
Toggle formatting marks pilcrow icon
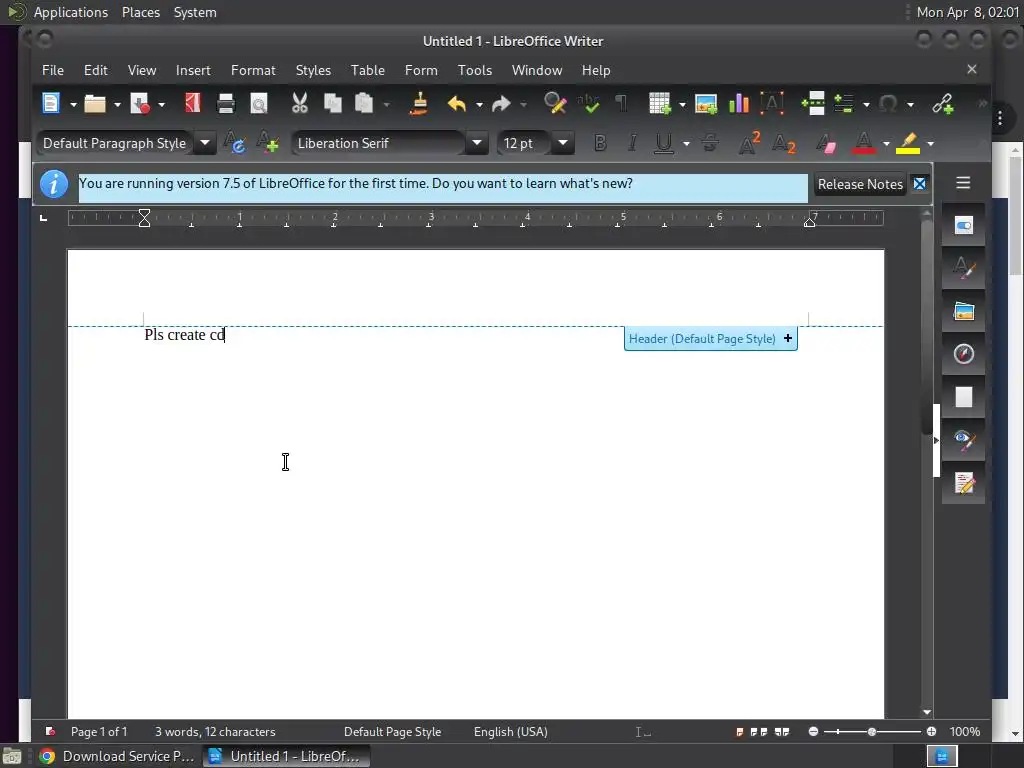click(621, 103)
